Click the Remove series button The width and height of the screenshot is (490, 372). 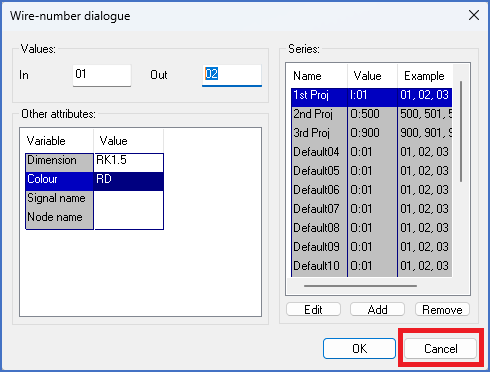442,309
